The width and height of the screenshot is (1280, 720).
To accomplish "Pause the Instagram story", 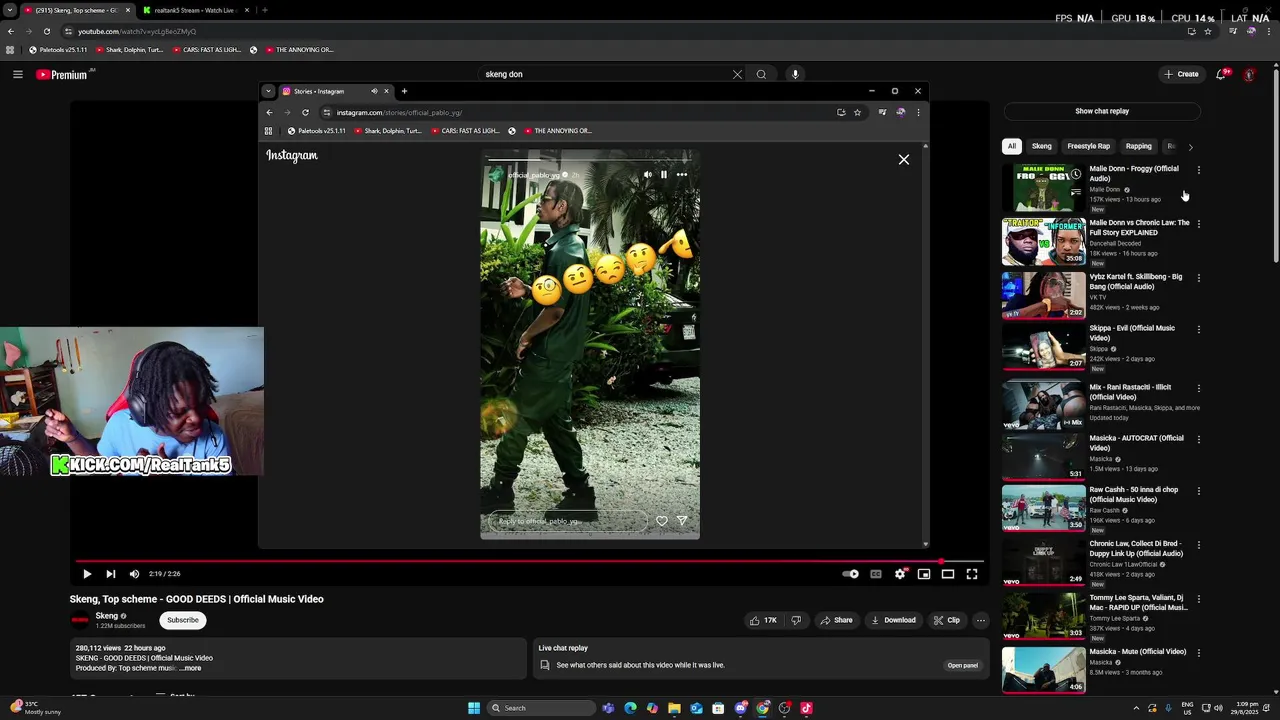I will click(664, 175).
